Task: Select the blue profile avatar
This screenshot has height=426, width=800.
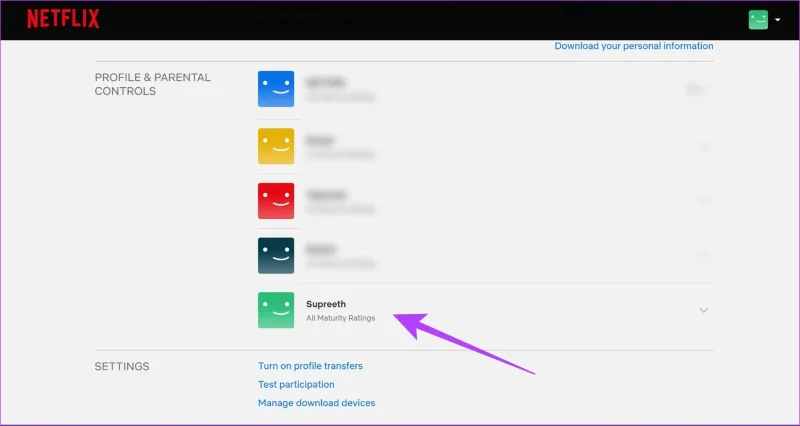Action: pyautogui.click(x=276, y=89)
